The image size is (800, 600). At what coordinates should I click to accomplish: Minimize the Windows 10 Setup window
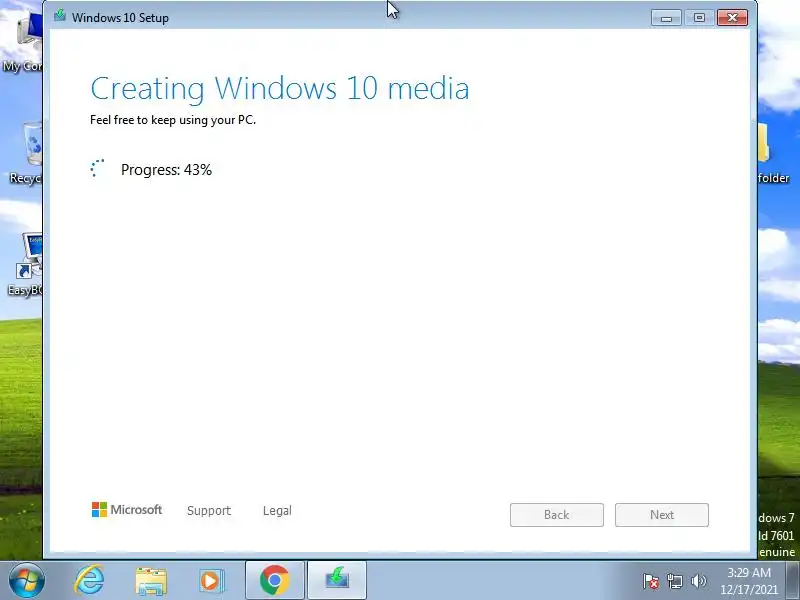coord(666,18)
